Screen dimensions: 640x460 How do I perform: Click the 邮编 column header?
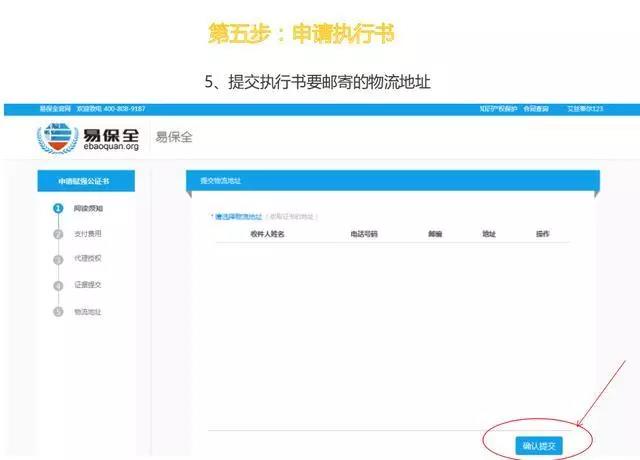pyautogui.click(x=435, y=234)
